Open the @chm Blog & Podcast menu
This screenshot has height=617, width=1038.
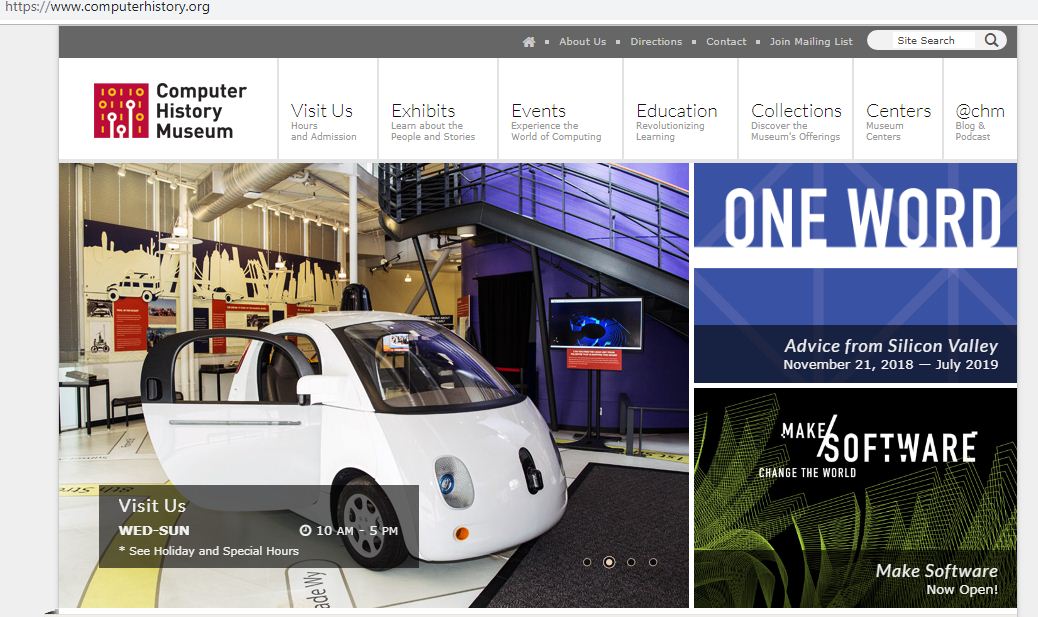(x=980, y=110)
